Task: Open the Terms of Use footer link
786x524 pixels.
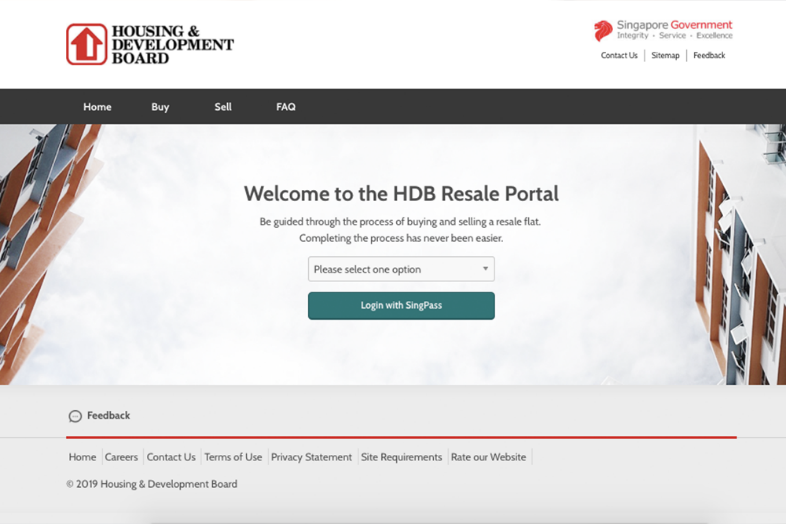Action: tap(233, 457)
